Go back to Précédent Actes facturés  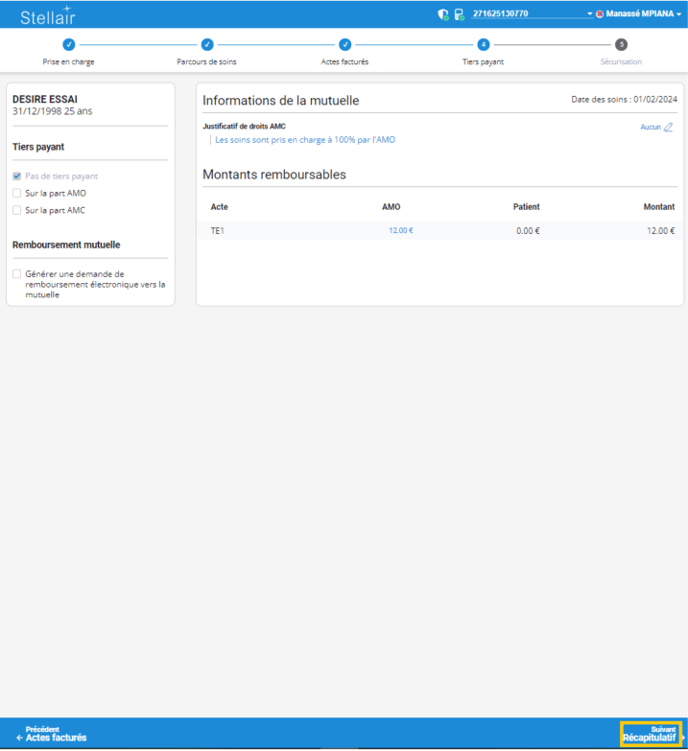(52, 734)
